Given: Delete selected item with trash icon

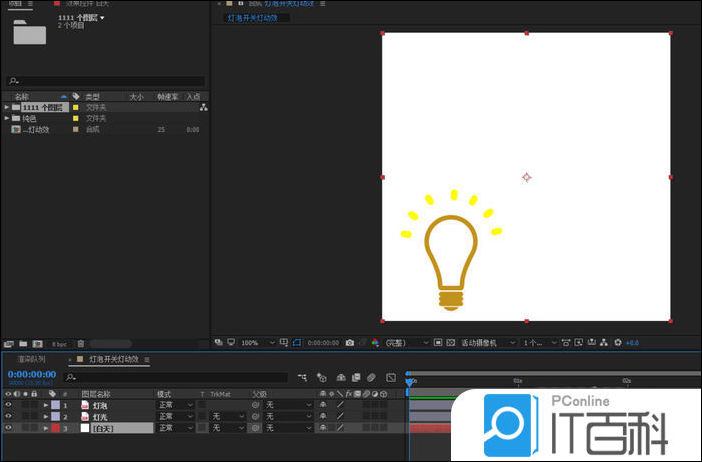Looking at the screenshot, I should point(81,344).
